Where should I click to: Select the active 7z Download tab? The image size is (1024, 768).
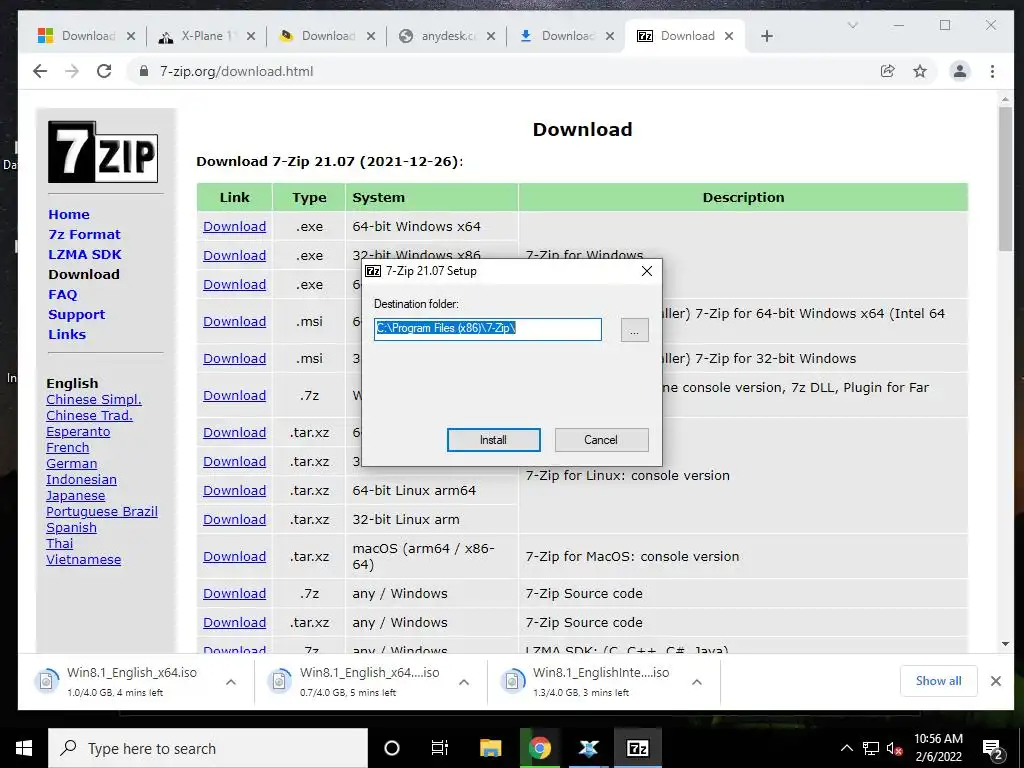point(684,36)
